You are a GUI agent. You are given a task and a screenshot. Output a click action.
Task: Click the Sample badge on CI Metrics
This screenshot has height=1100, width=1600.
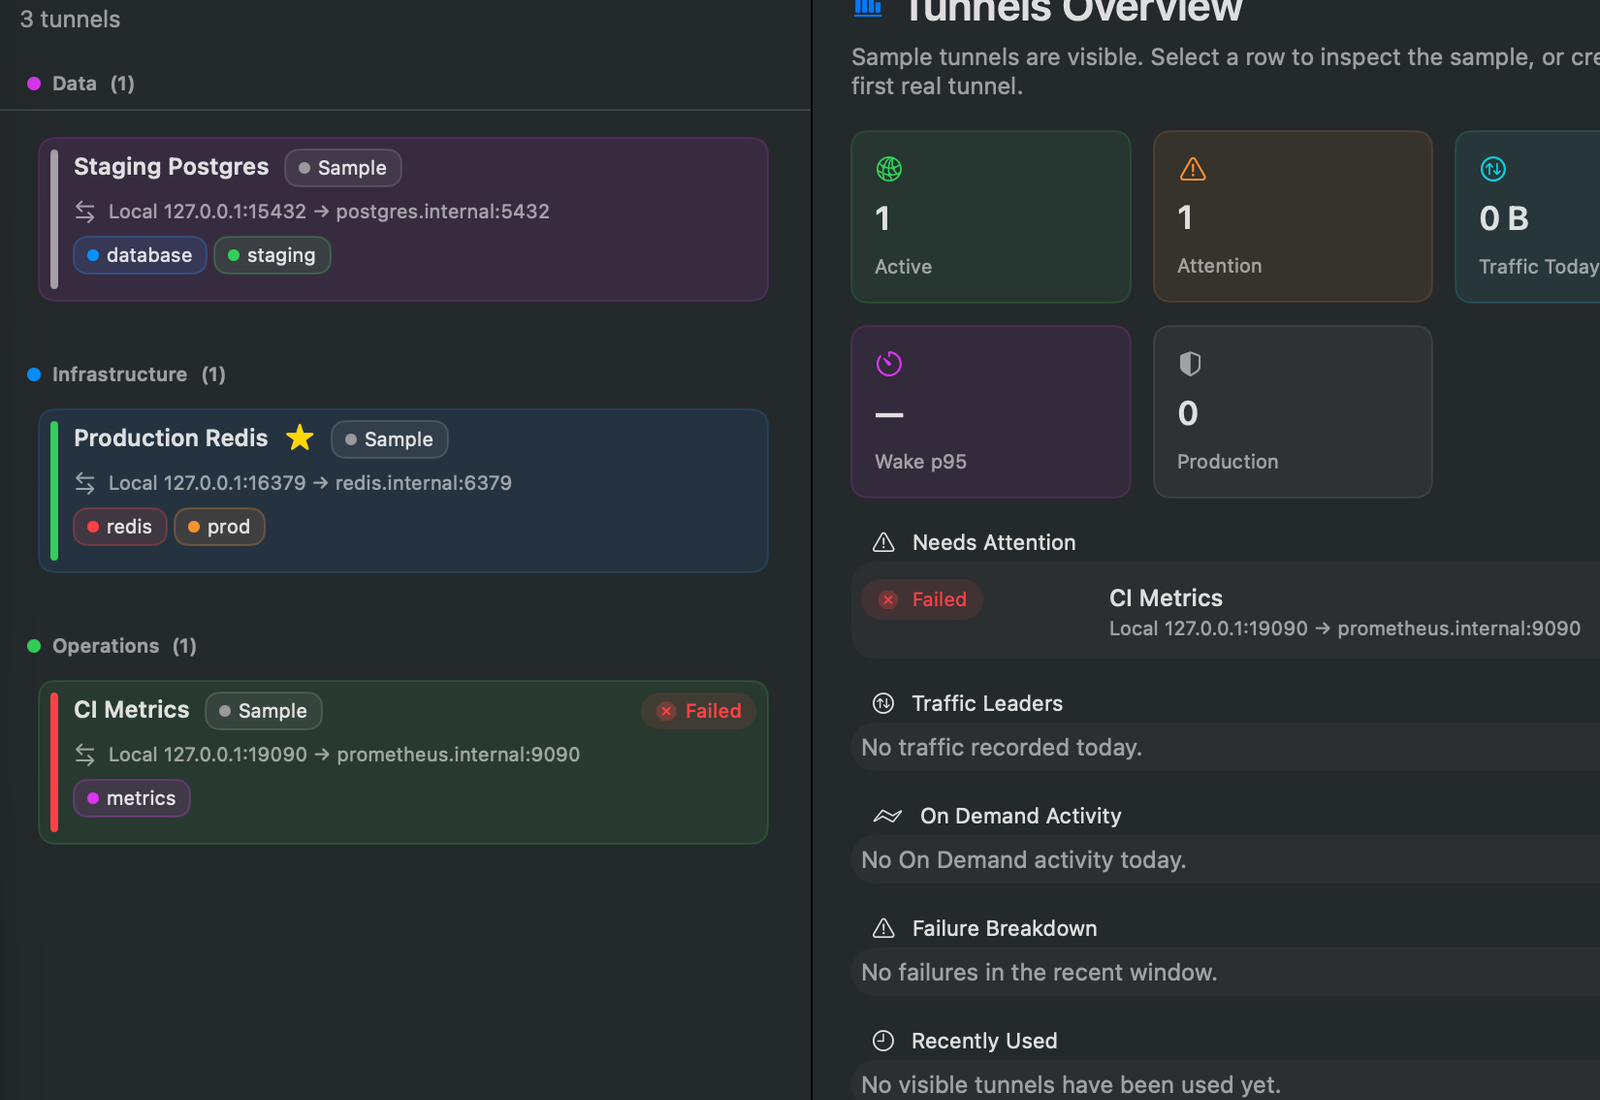(x=264, y=711)
